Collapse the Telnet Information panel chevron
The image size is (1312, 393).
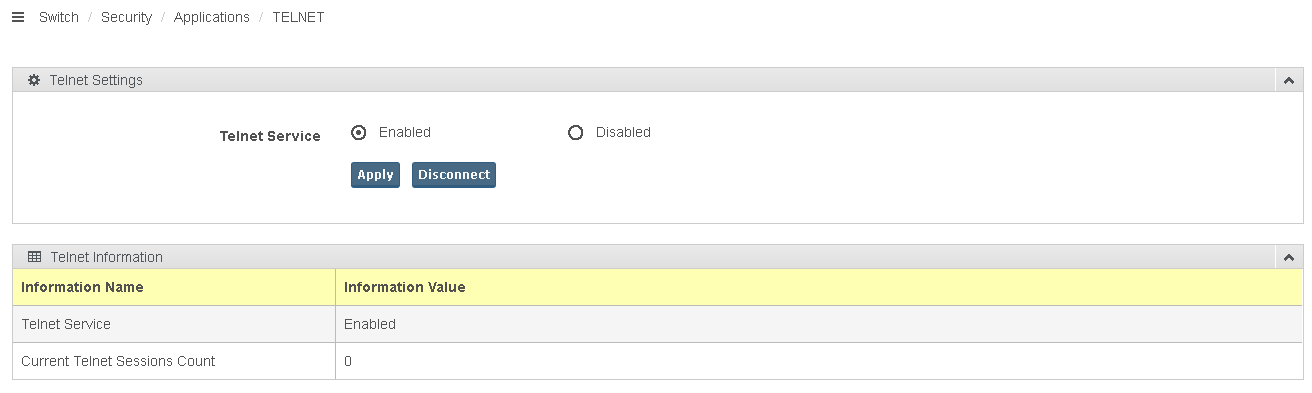(x=1289, y=257)
